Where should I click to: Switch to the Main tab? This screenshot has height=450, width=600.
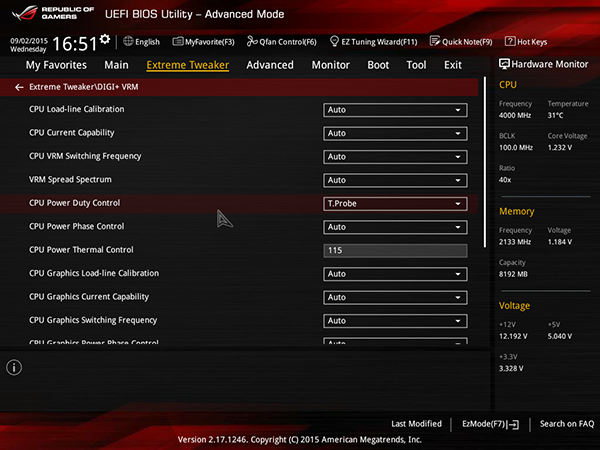click(x=116, y=65)
